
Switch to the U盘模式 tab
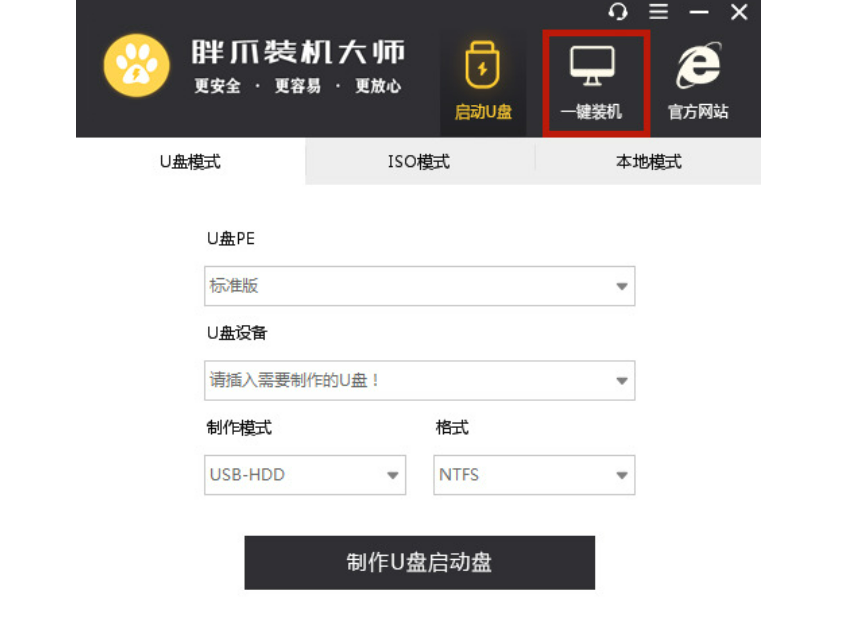point(190,161)
